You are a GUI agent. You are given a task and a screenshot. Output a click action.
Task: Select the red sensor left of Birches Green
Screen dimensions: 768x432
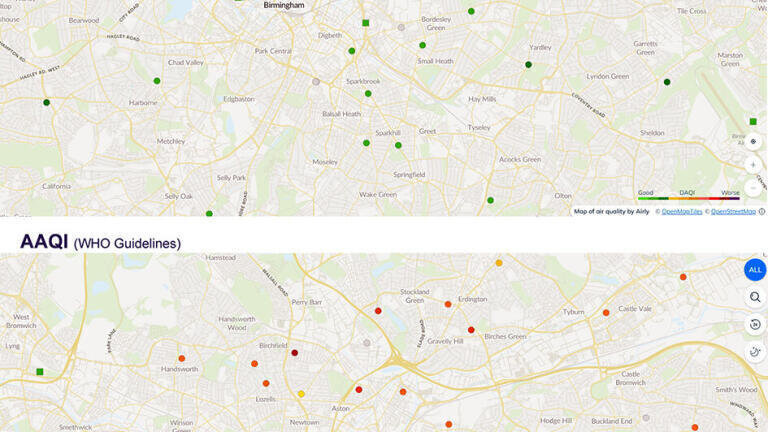[471, 330]
